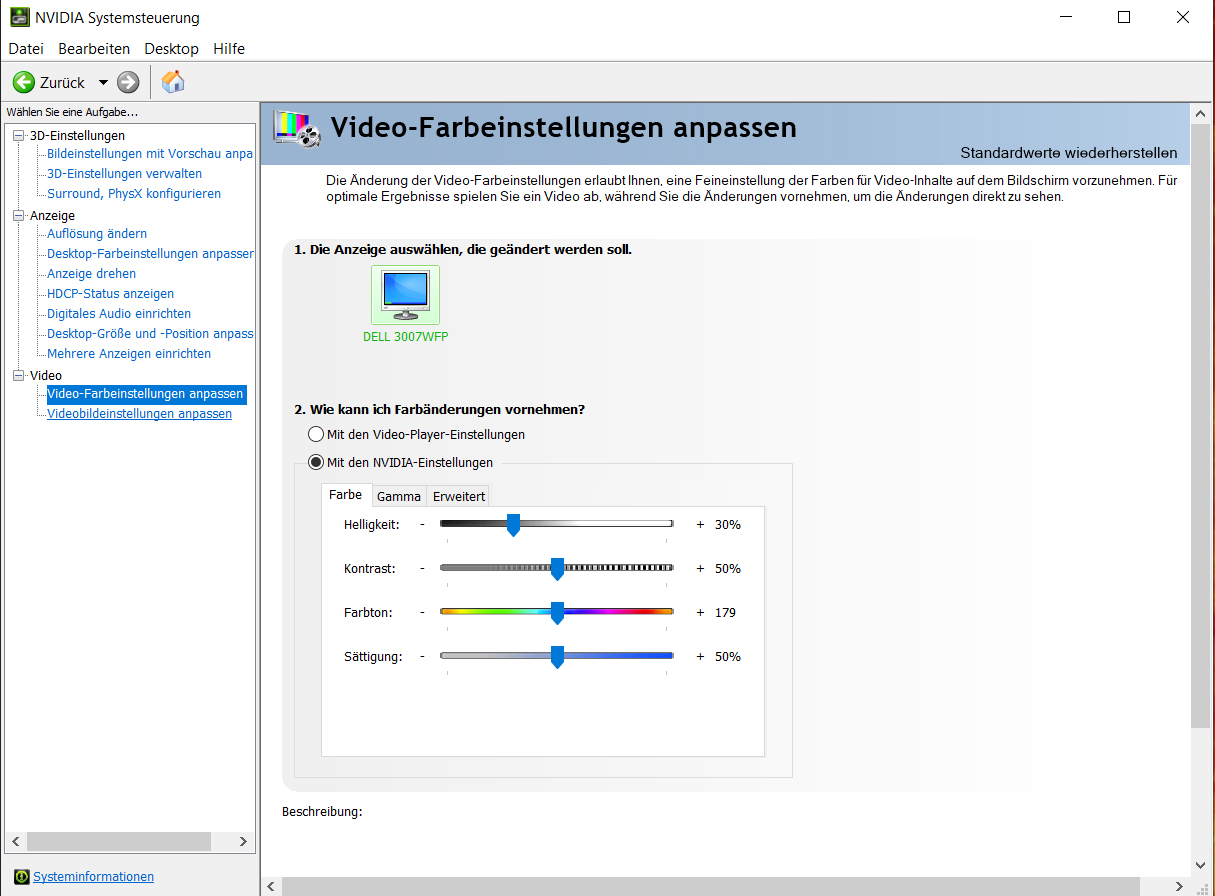
Task: Open Videobildeinstellungen anpassen link
Action: pyautogui.click(x=139, y=414)
